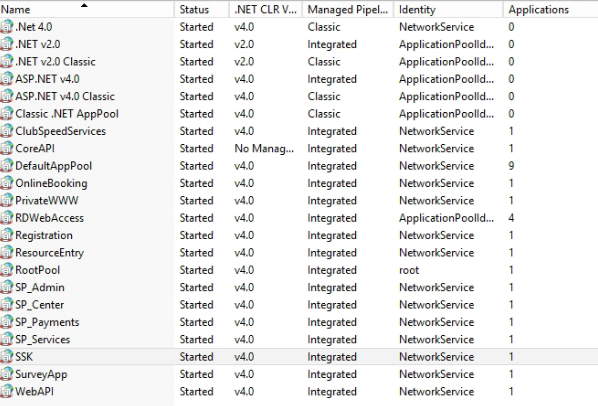Click the SSK application pool icon
The height and width of the screenshot is (406, 598).
(6, 356)
